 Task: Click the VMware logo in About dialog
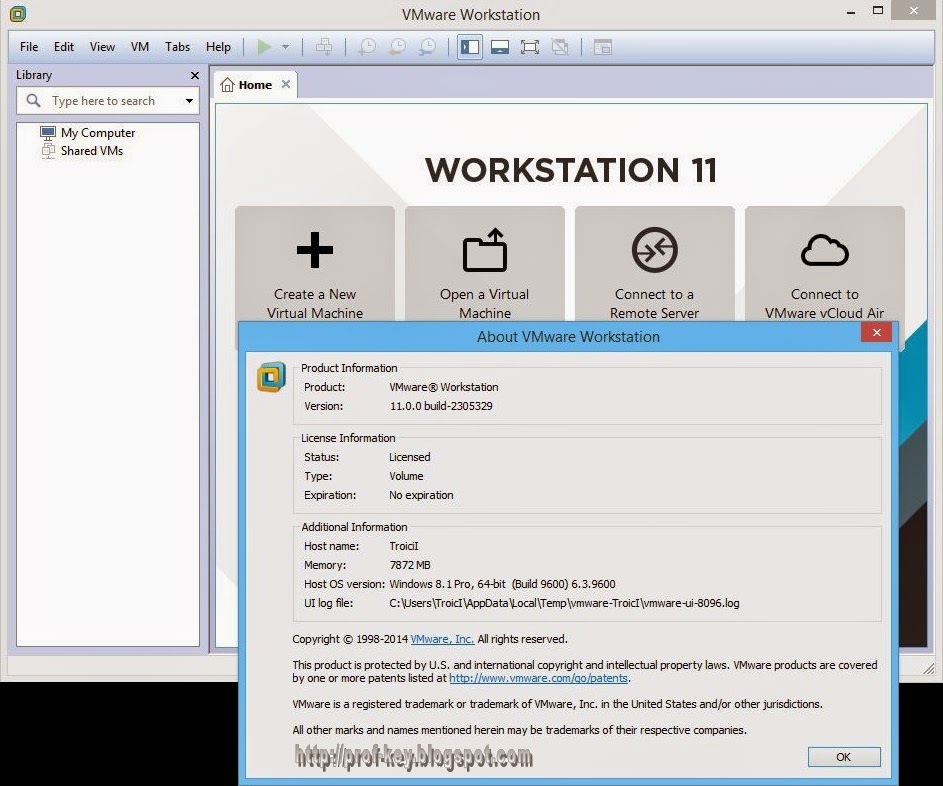coord(271,377)
